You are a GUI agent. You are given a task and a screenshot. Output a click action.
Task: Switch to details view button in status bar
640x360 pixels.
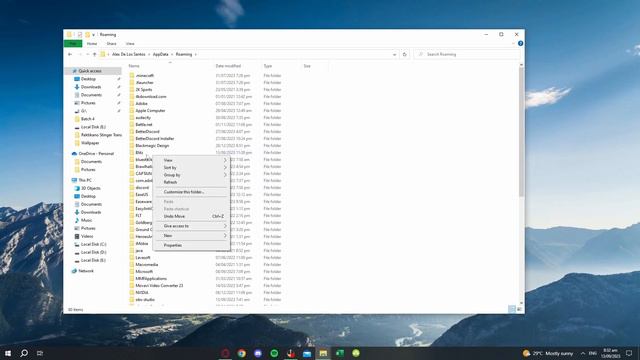coord(512,309)
